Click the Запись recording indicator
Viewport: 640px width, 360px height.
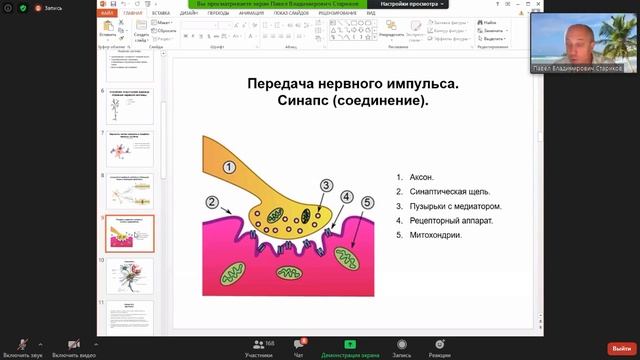49,8
